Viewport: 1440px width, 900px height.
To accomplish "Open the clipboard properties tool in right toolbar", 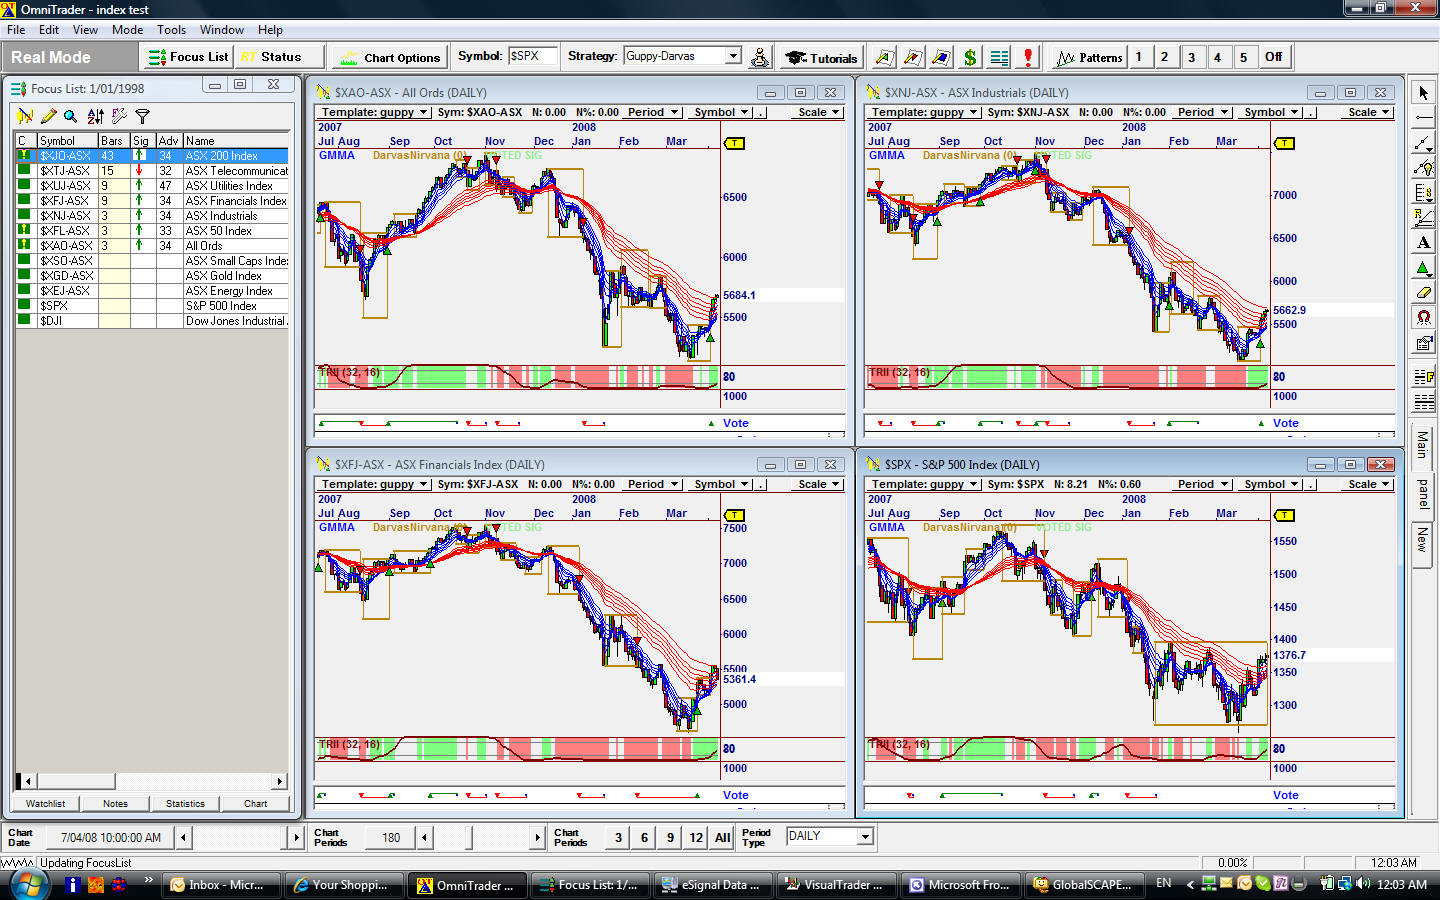I will (1423, 343).
